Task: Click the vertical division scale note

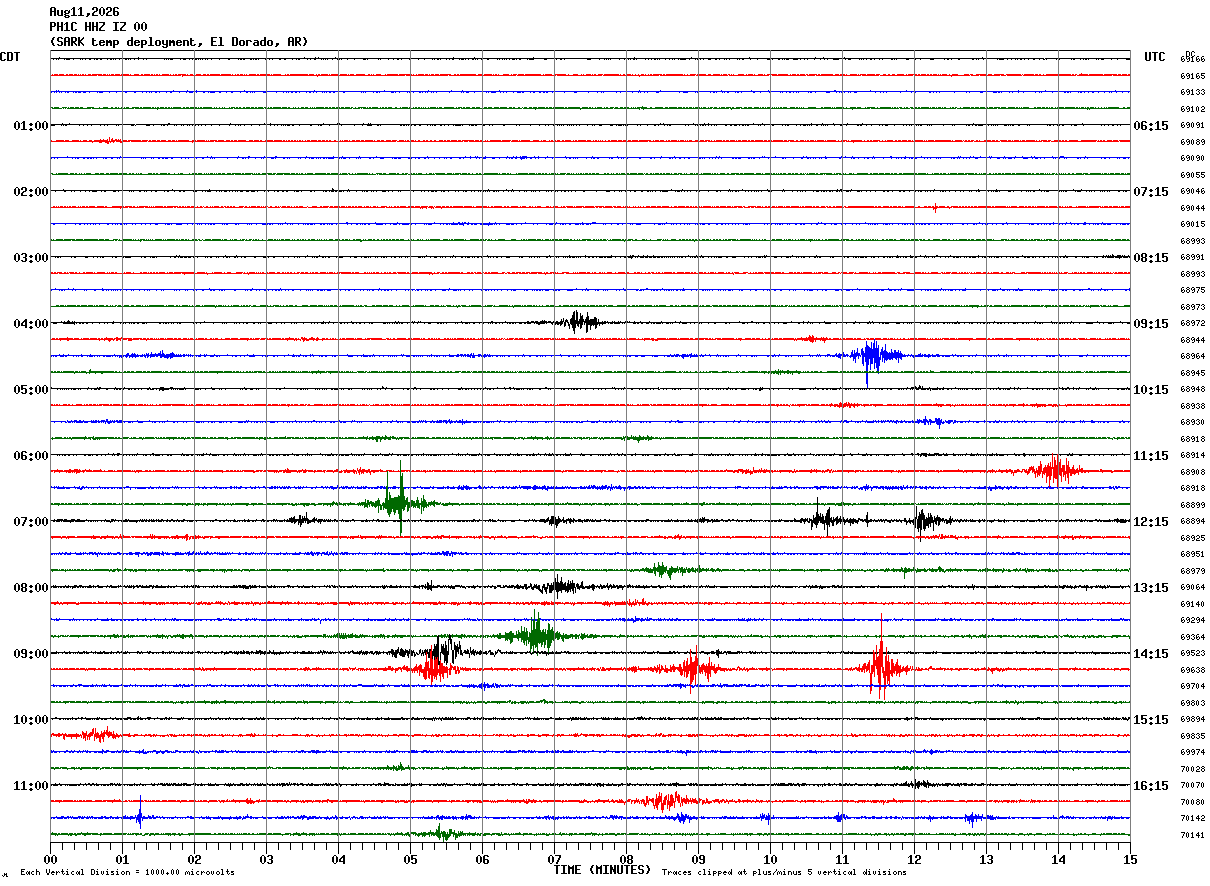Action: pyautogui.click(x=127, y=872)
